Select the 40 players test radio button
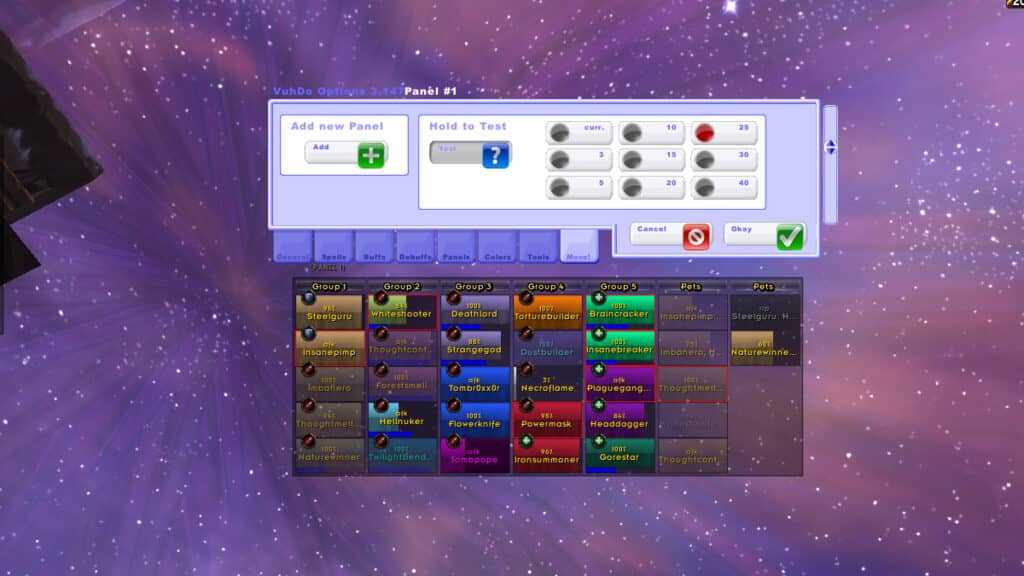 point(704,188)
